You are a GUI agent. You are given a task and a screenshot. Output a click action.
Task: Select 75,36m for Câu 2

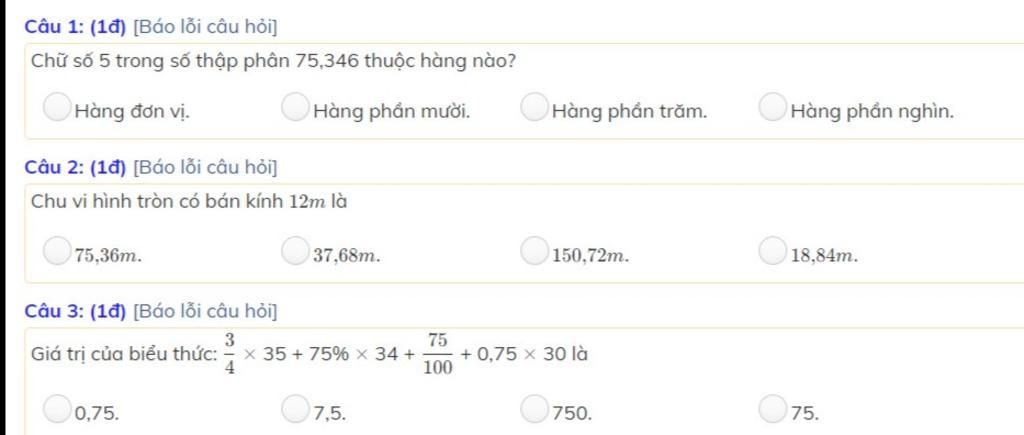point(56,251)
